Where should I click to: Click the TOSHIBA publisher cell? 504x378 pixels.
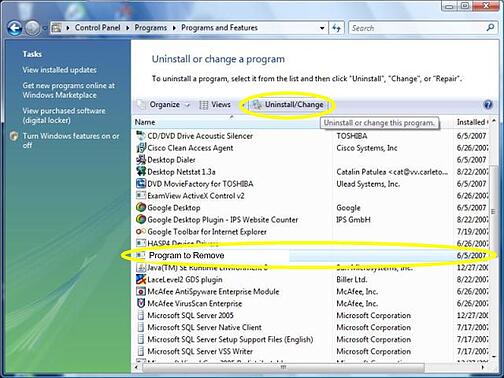coord(352,136)
